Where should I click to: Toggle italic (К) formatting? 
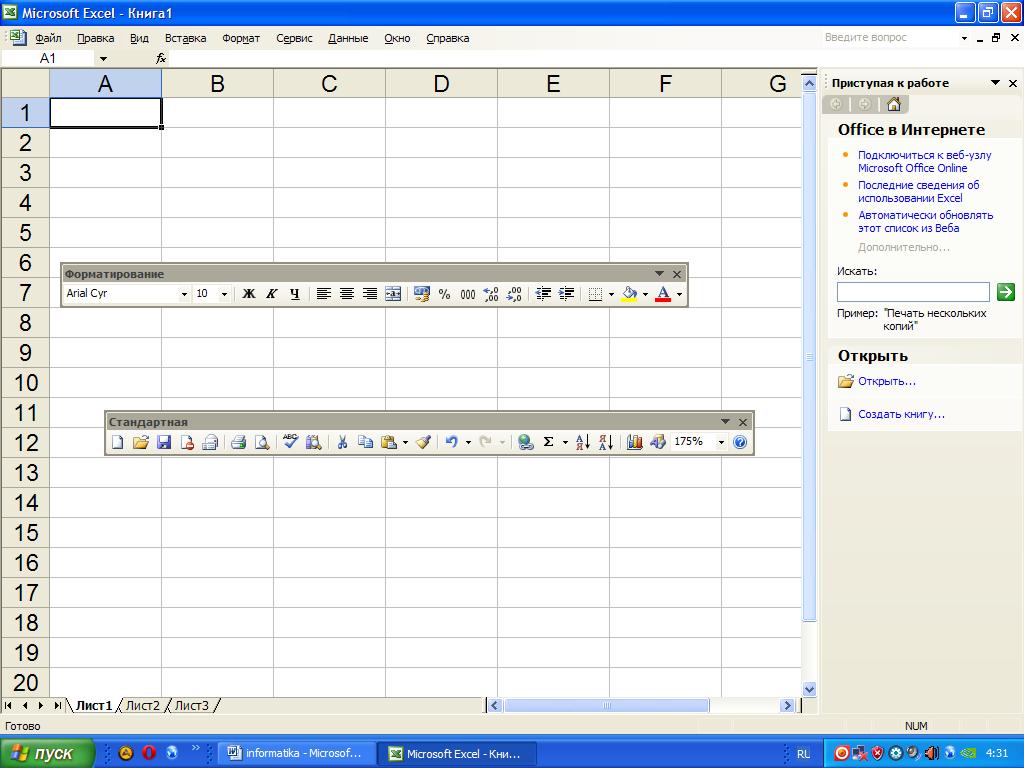[272, 294]
